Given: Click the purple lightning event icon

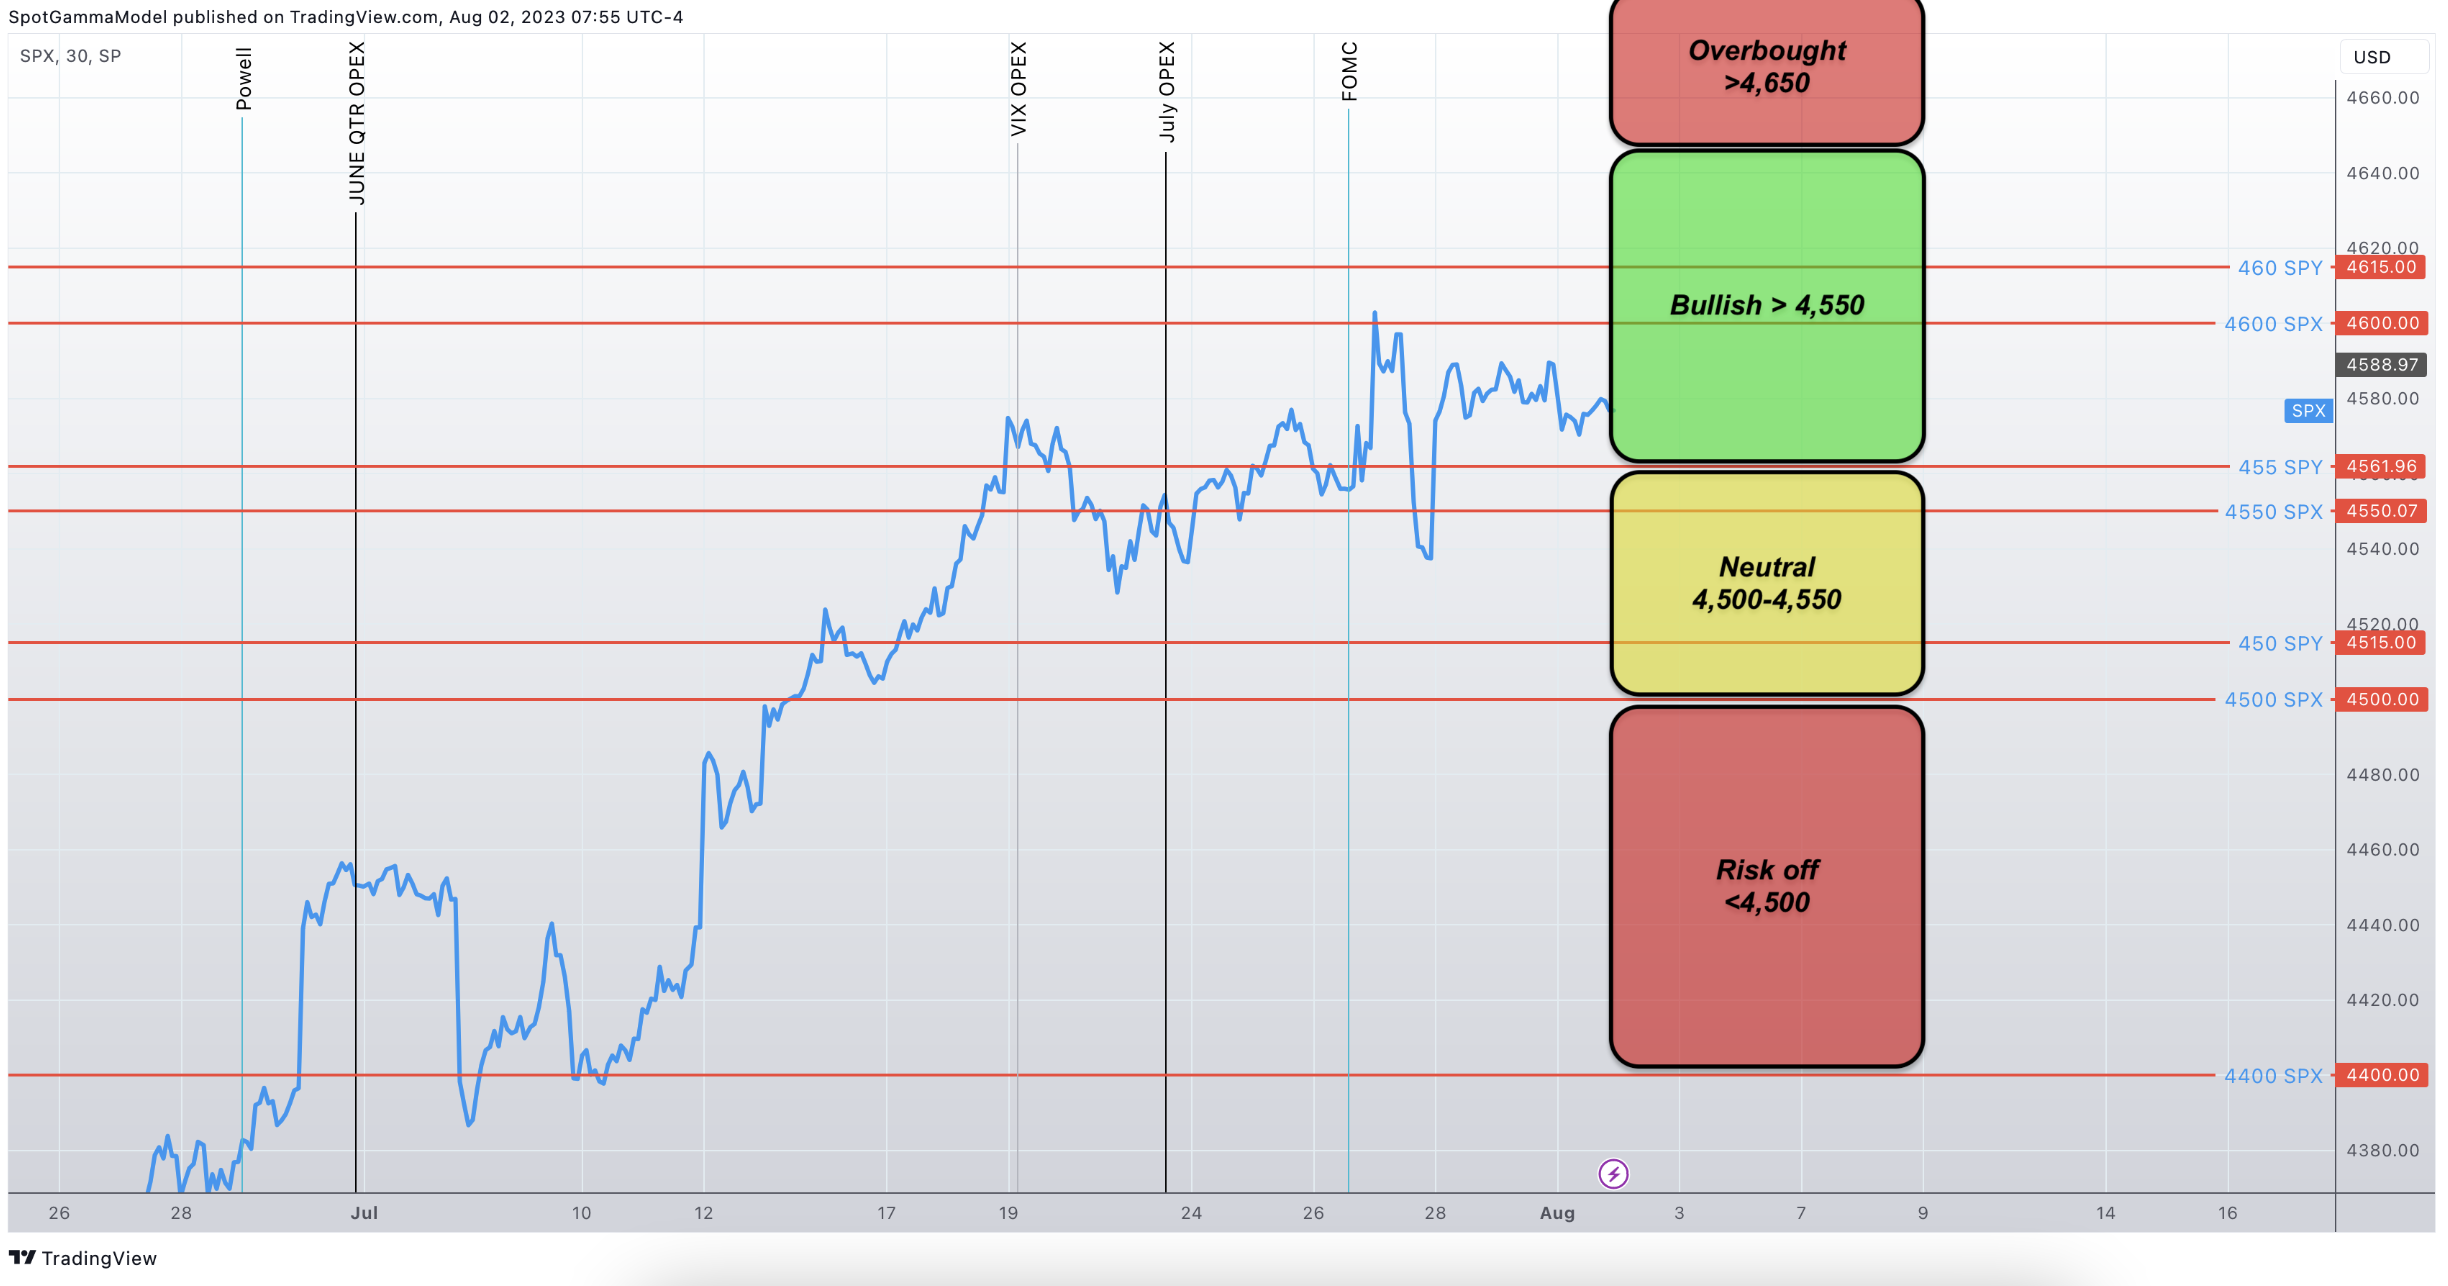Looking at the screenshot, I should pos(1613,1173).
